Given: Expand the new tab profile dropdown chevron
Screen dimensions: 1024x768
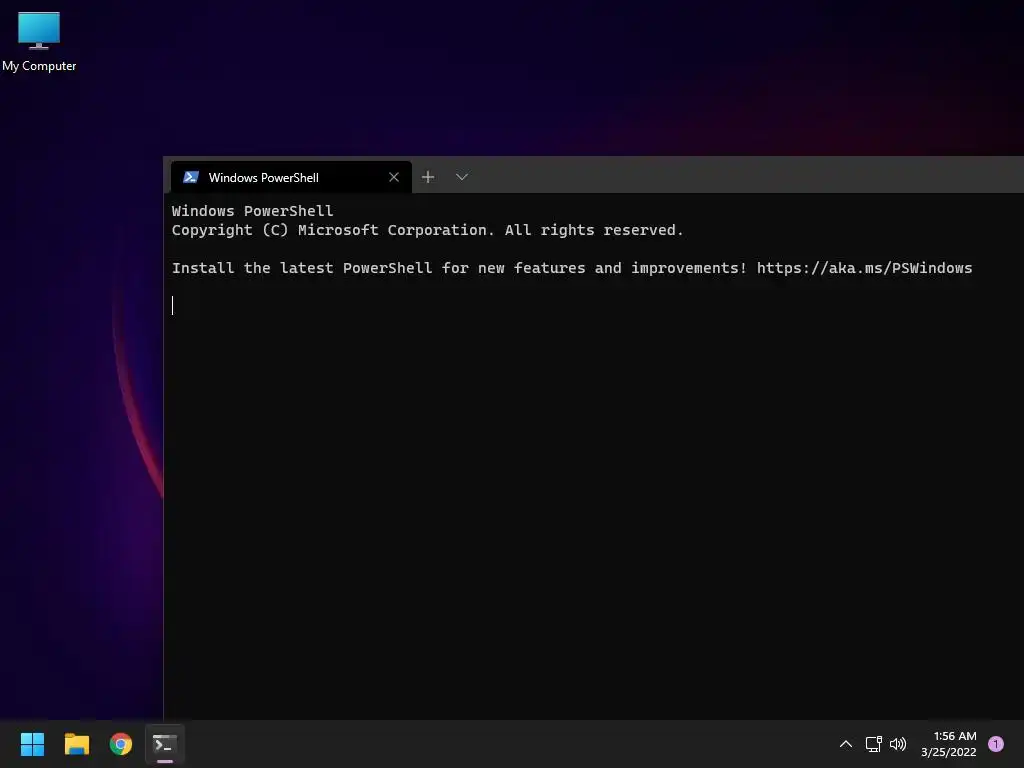Looking at the screenshot, I should [x=462, y=177].
